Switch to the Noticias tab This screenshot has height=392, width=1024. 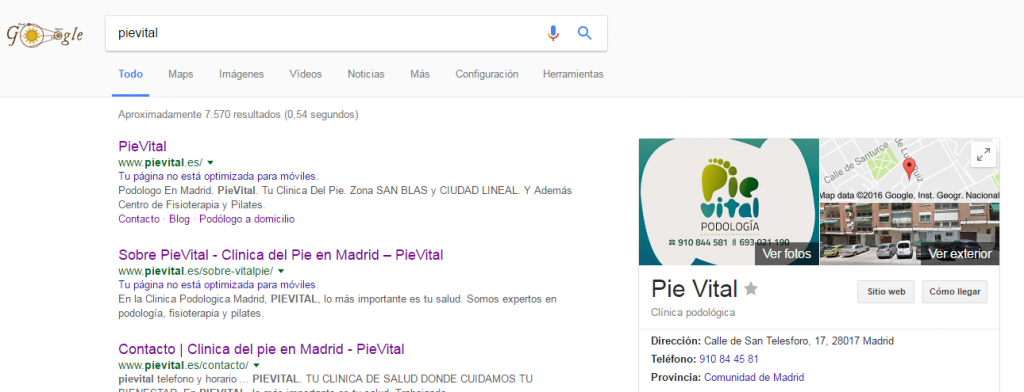366,74
